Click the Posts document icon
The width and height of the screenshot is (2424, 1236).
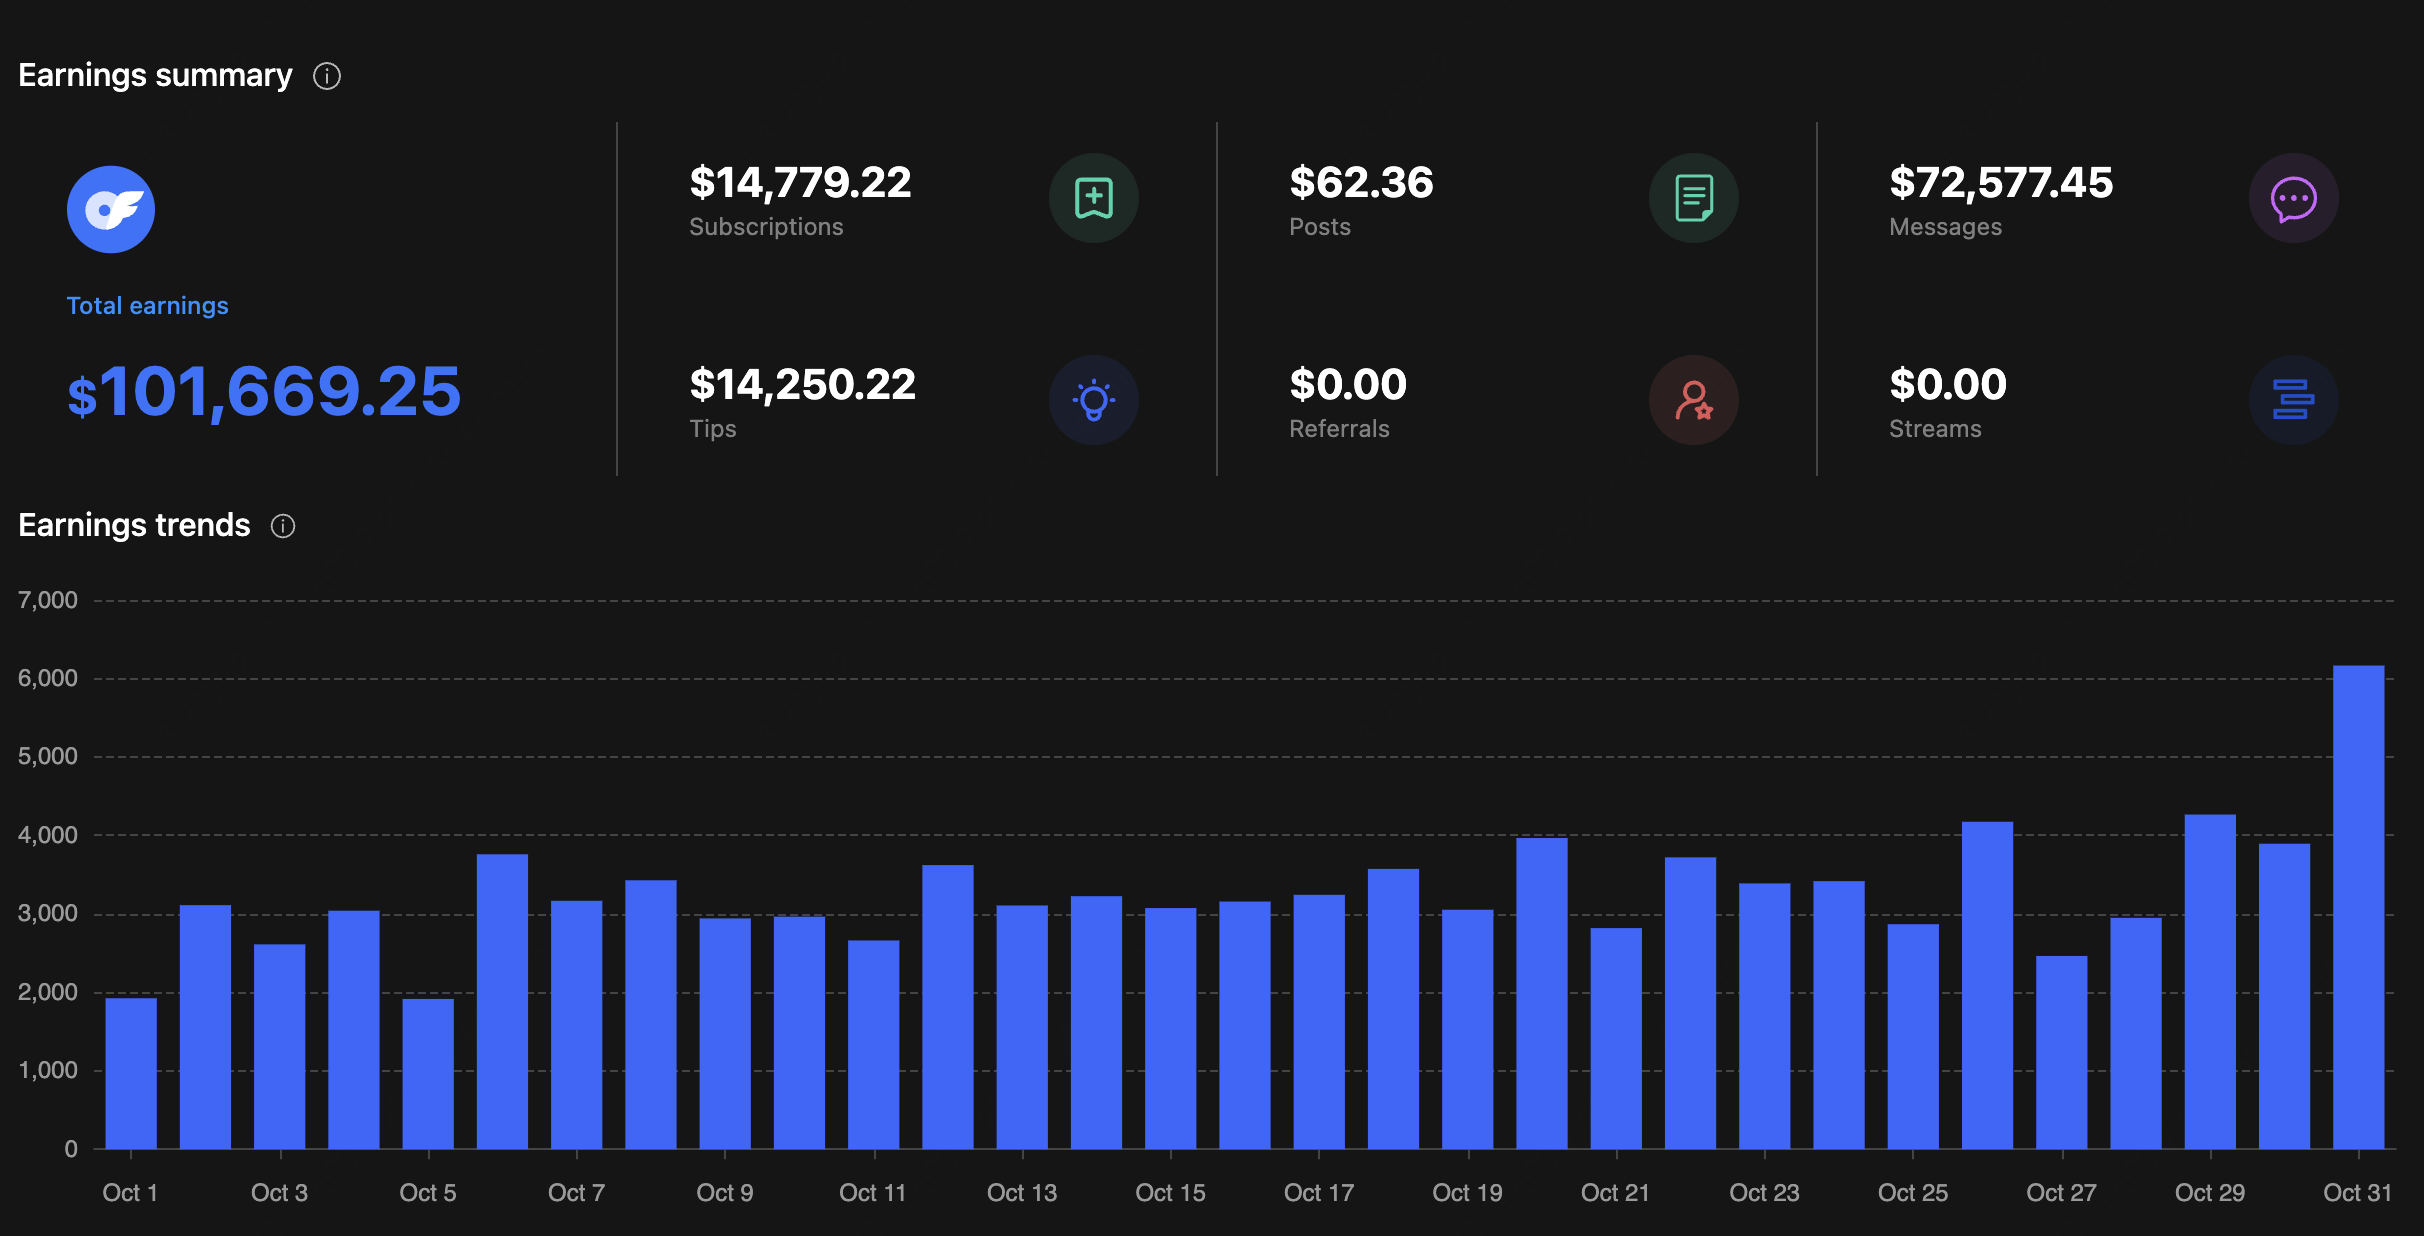point(1693,198)
